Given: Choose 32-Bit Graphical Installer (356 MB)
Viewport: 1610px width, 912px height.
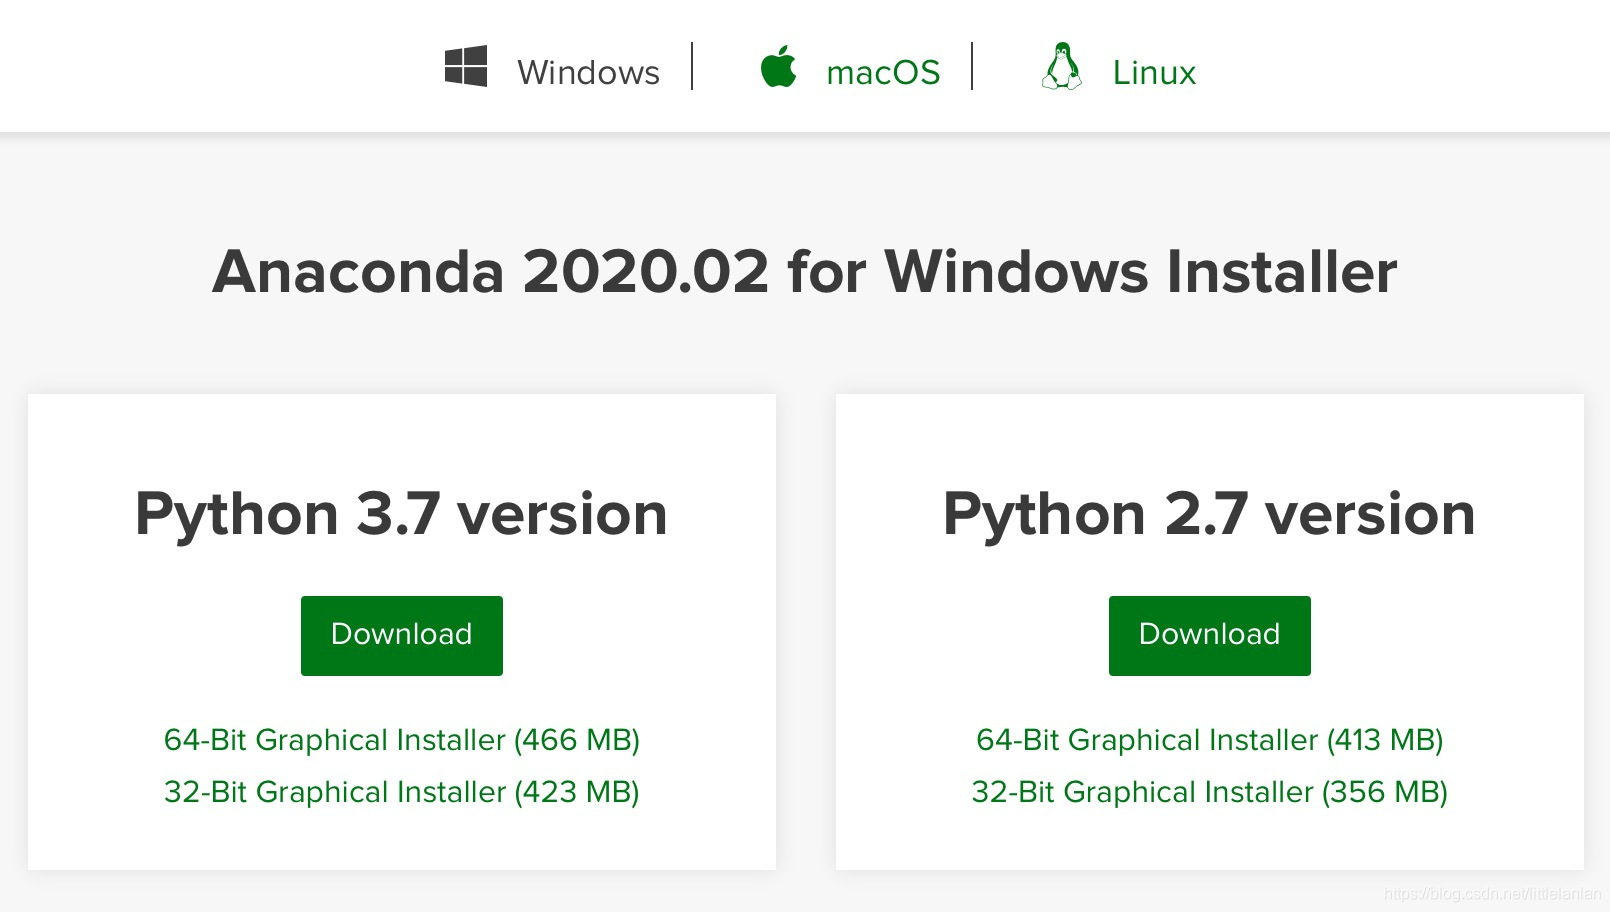Looking at the screenshot, I should coord(1210,792).
